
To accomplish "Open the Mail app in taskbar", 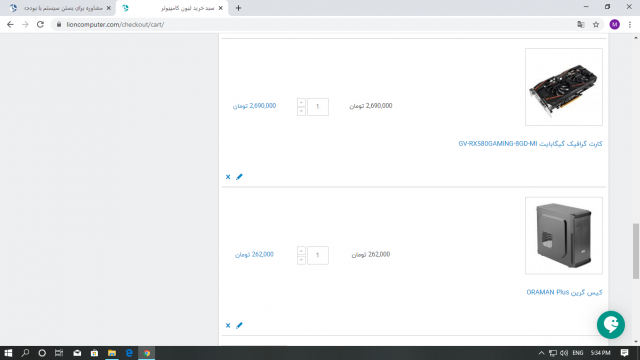I will (77, 353).
